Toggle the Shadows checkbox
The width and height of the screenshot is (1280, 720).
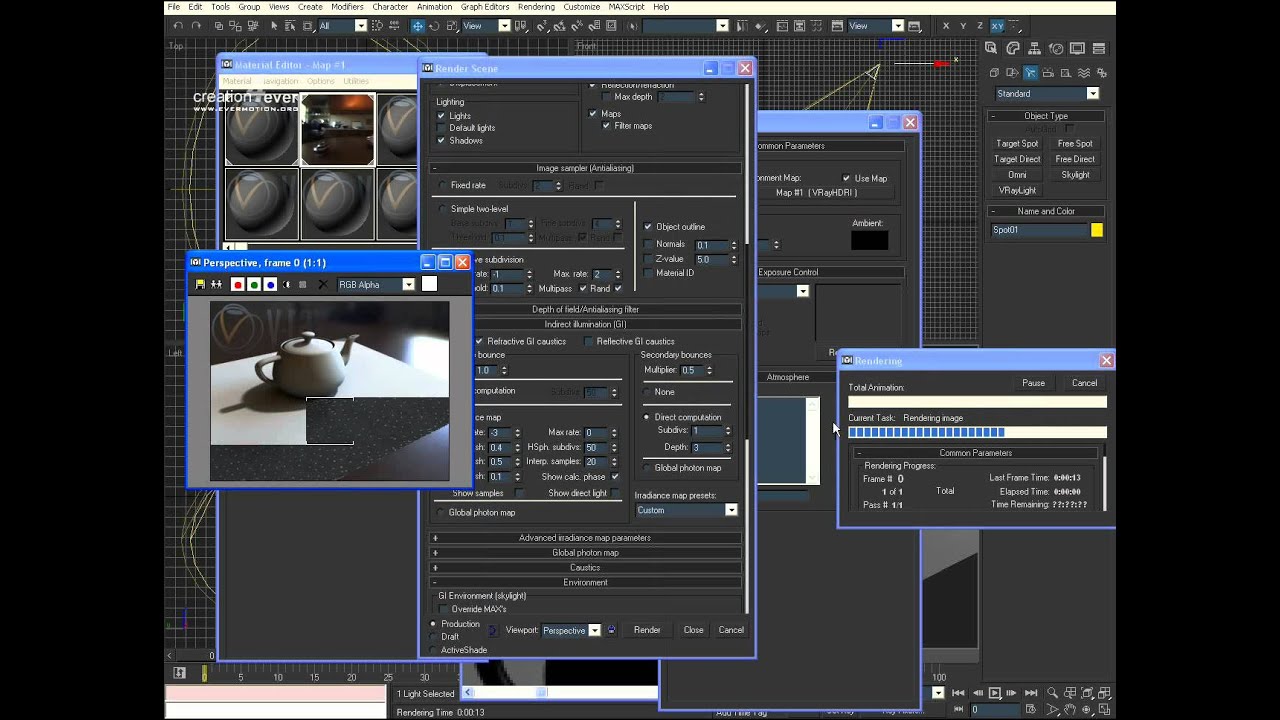441,141
